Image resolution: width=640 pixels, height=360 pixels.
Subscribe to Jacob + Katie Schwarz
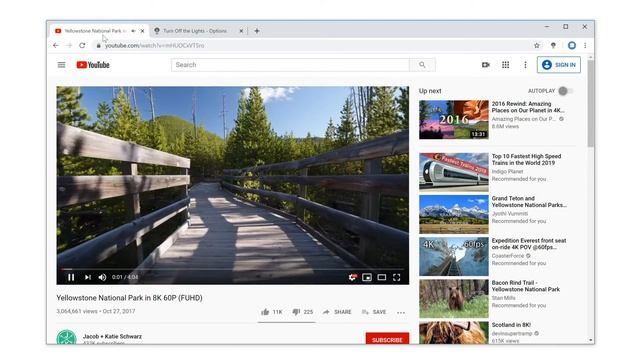pos(387,338)
